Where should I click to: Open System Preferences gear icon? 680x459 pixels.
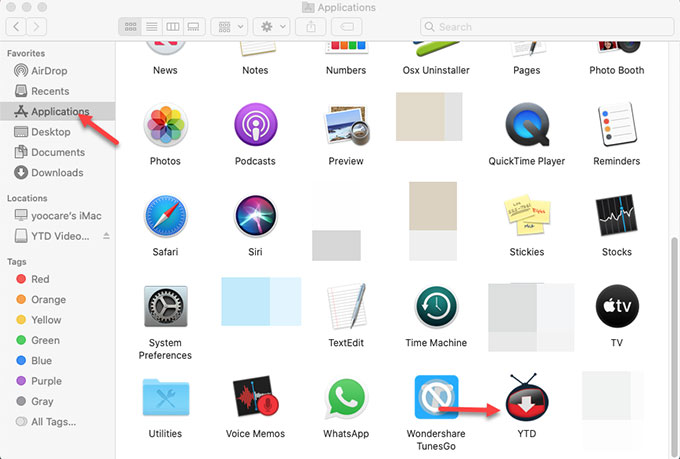pos(165,306)
